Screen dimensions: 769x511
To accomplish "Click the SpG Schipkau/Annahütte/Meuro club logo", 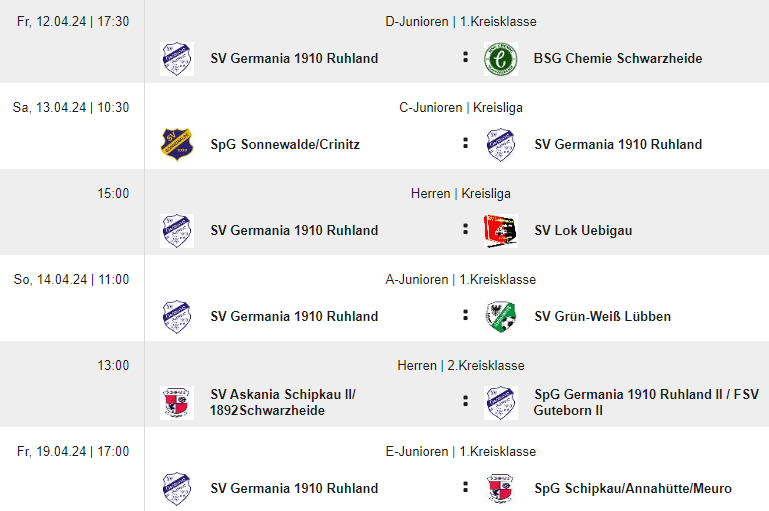I will pyautogui.click(x=500, y=489).
